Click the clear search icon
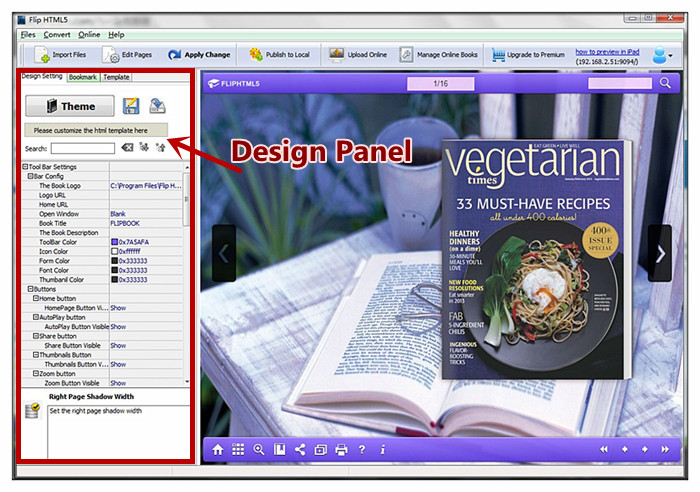This screenshot has width=700, height=492. (x=127, y=147)
